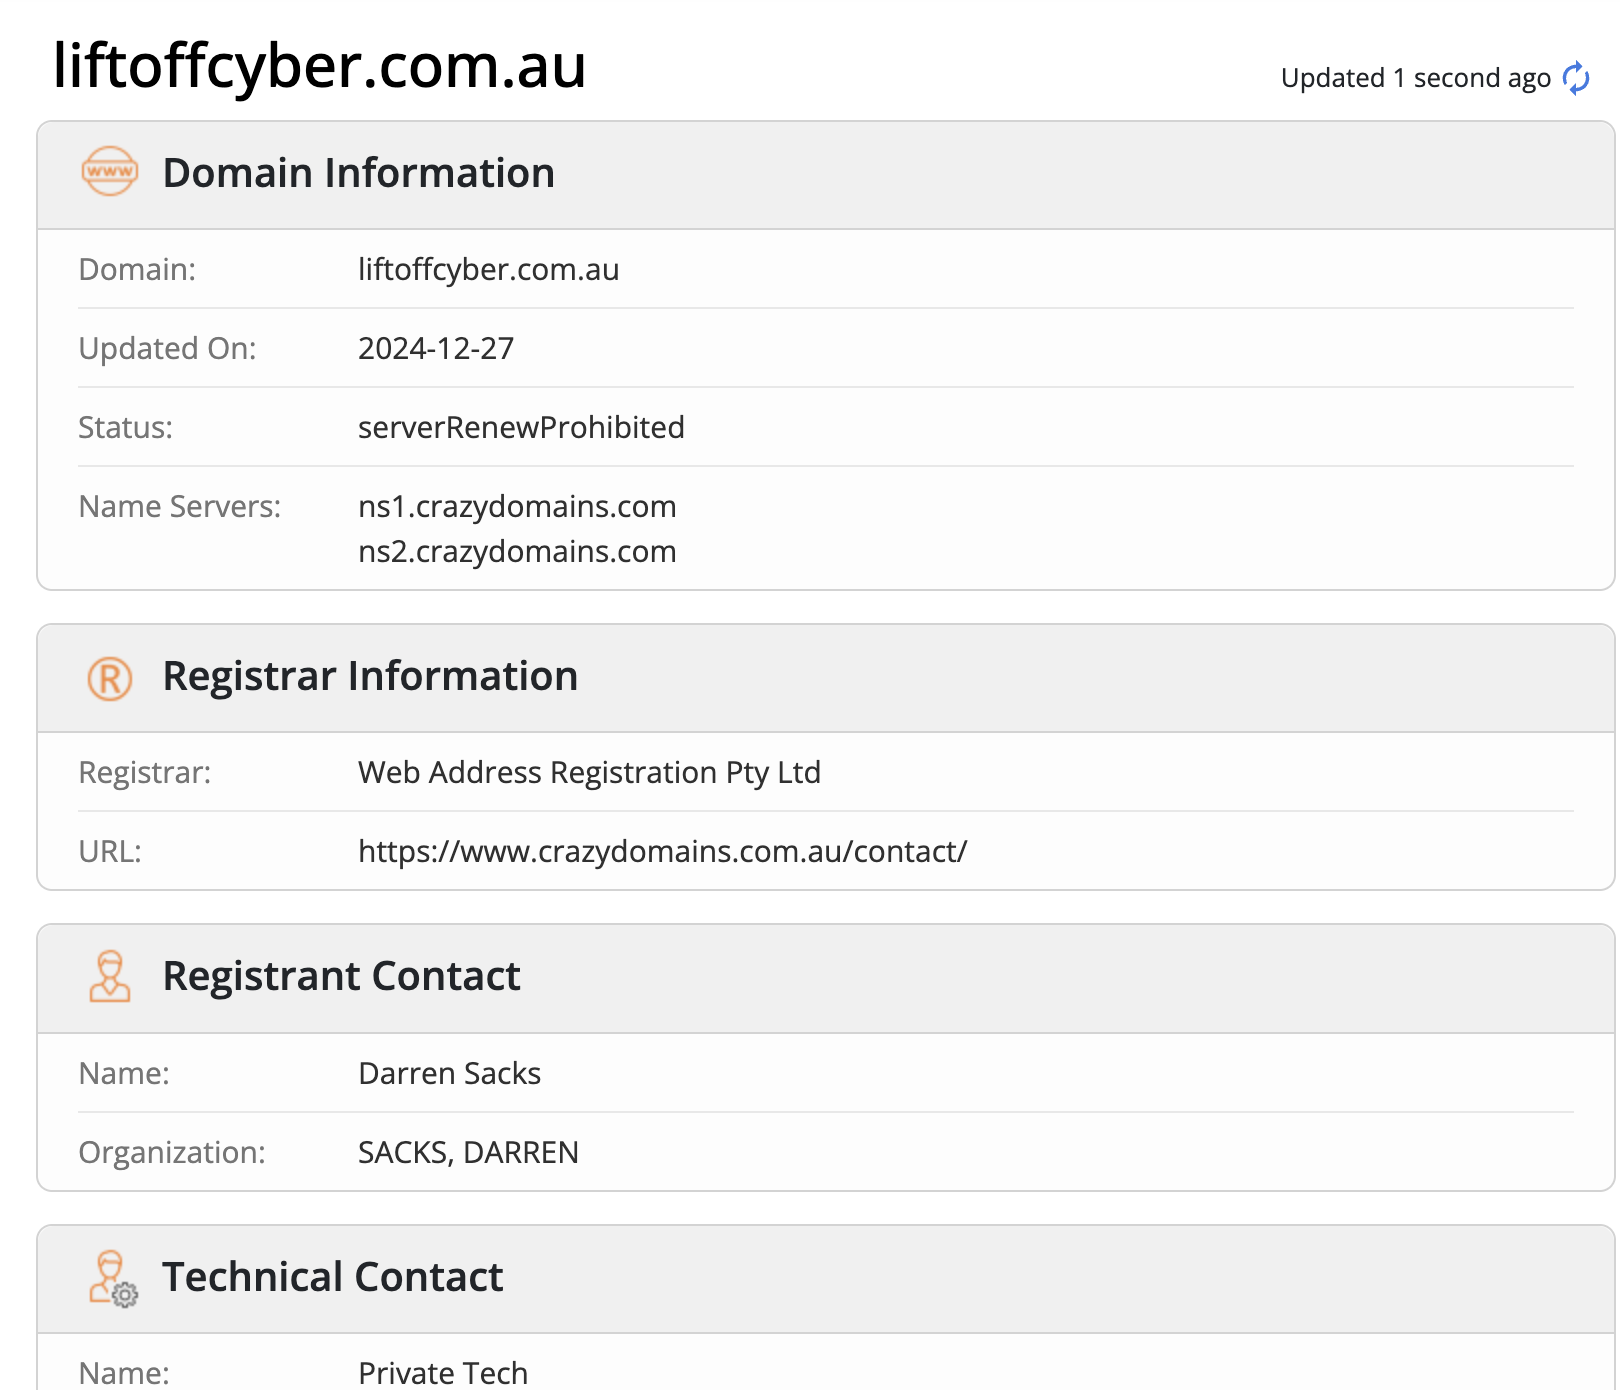The width and height of the screenshot is (1620, 1390).
Task: Click the domain value liftoffcyber.com.au
Action: 488,269
